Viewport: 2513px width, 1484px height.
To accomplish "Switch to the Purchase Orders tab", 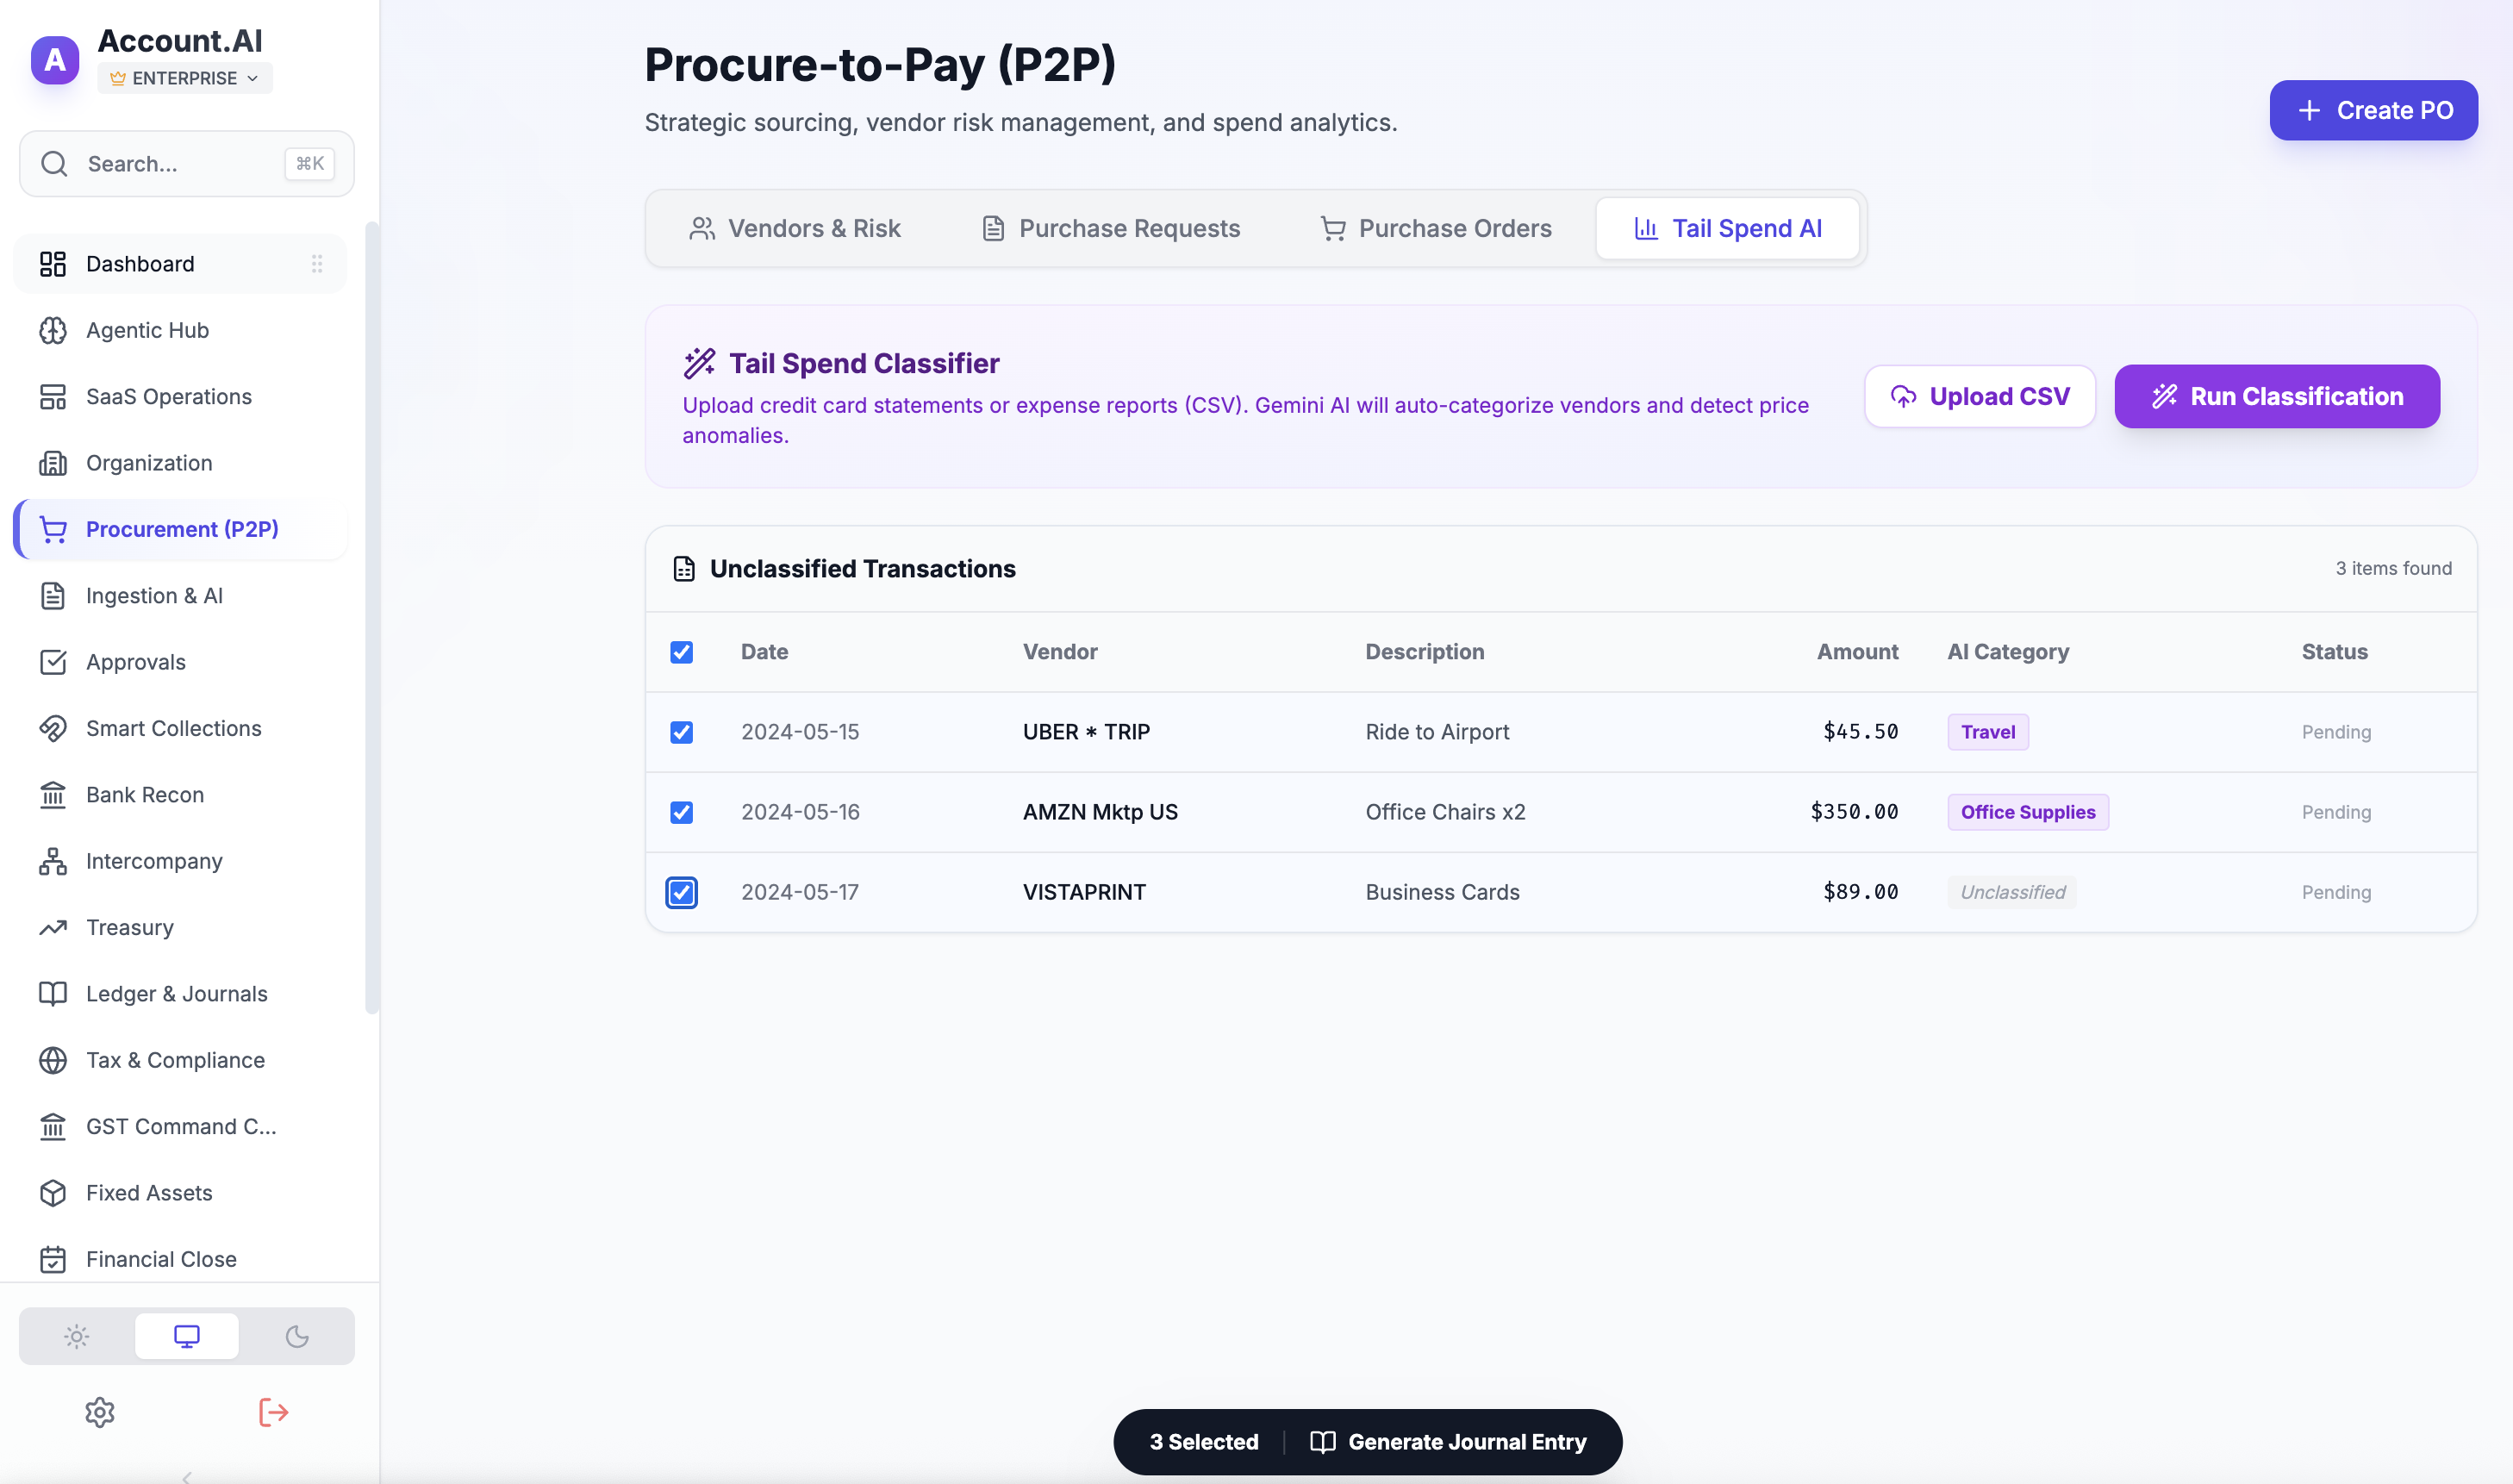I will coord(1436,229).
